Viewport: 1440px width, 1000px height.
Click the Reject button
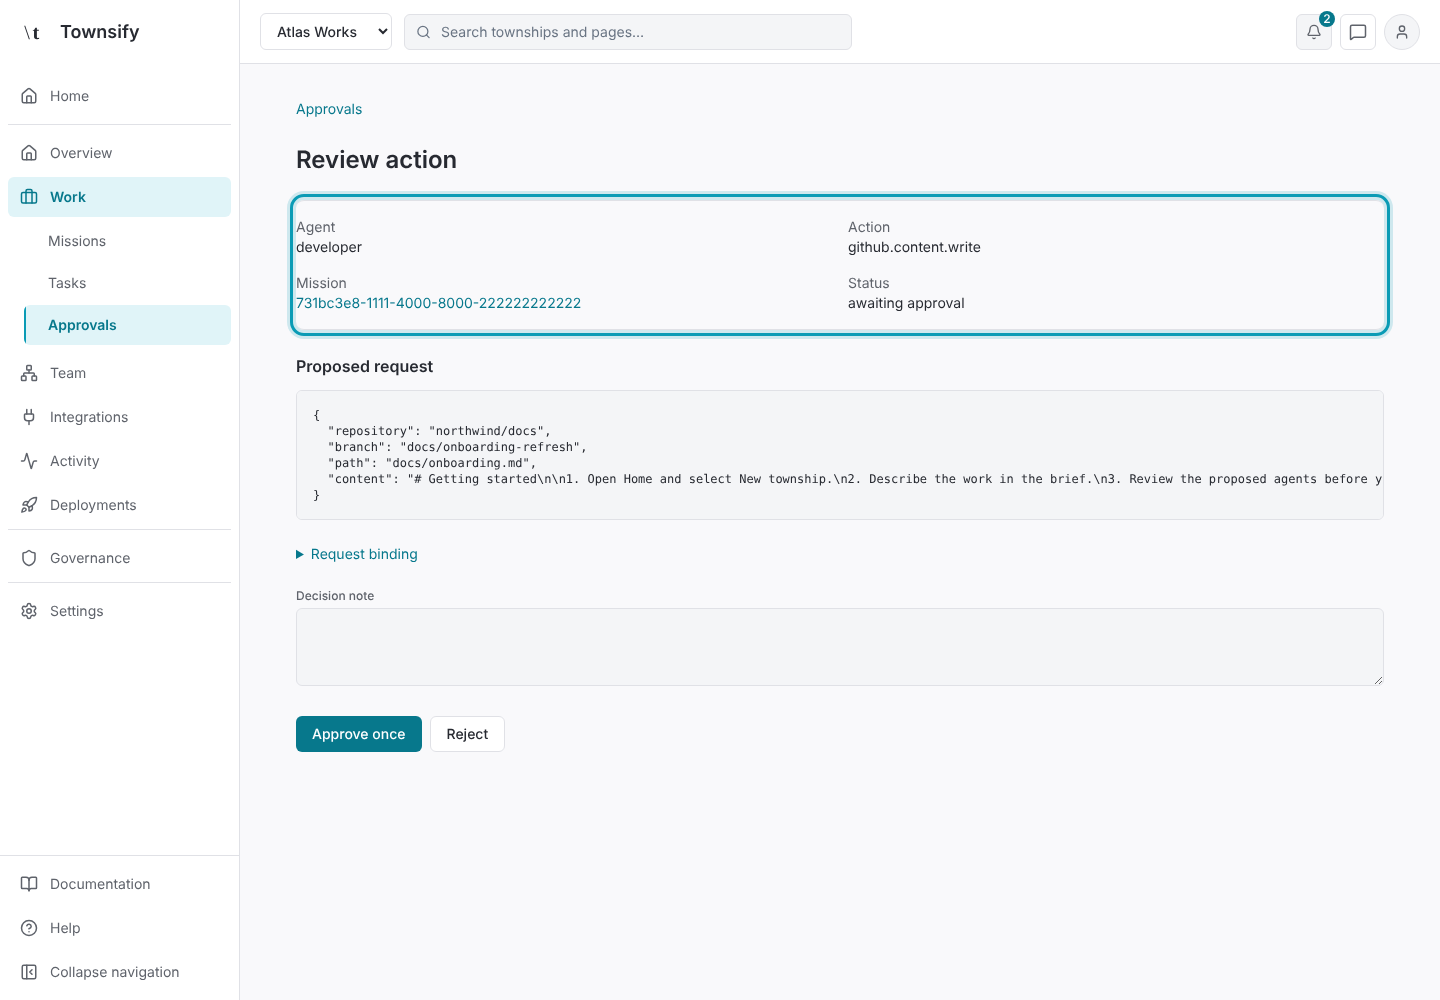pos(467,734)
